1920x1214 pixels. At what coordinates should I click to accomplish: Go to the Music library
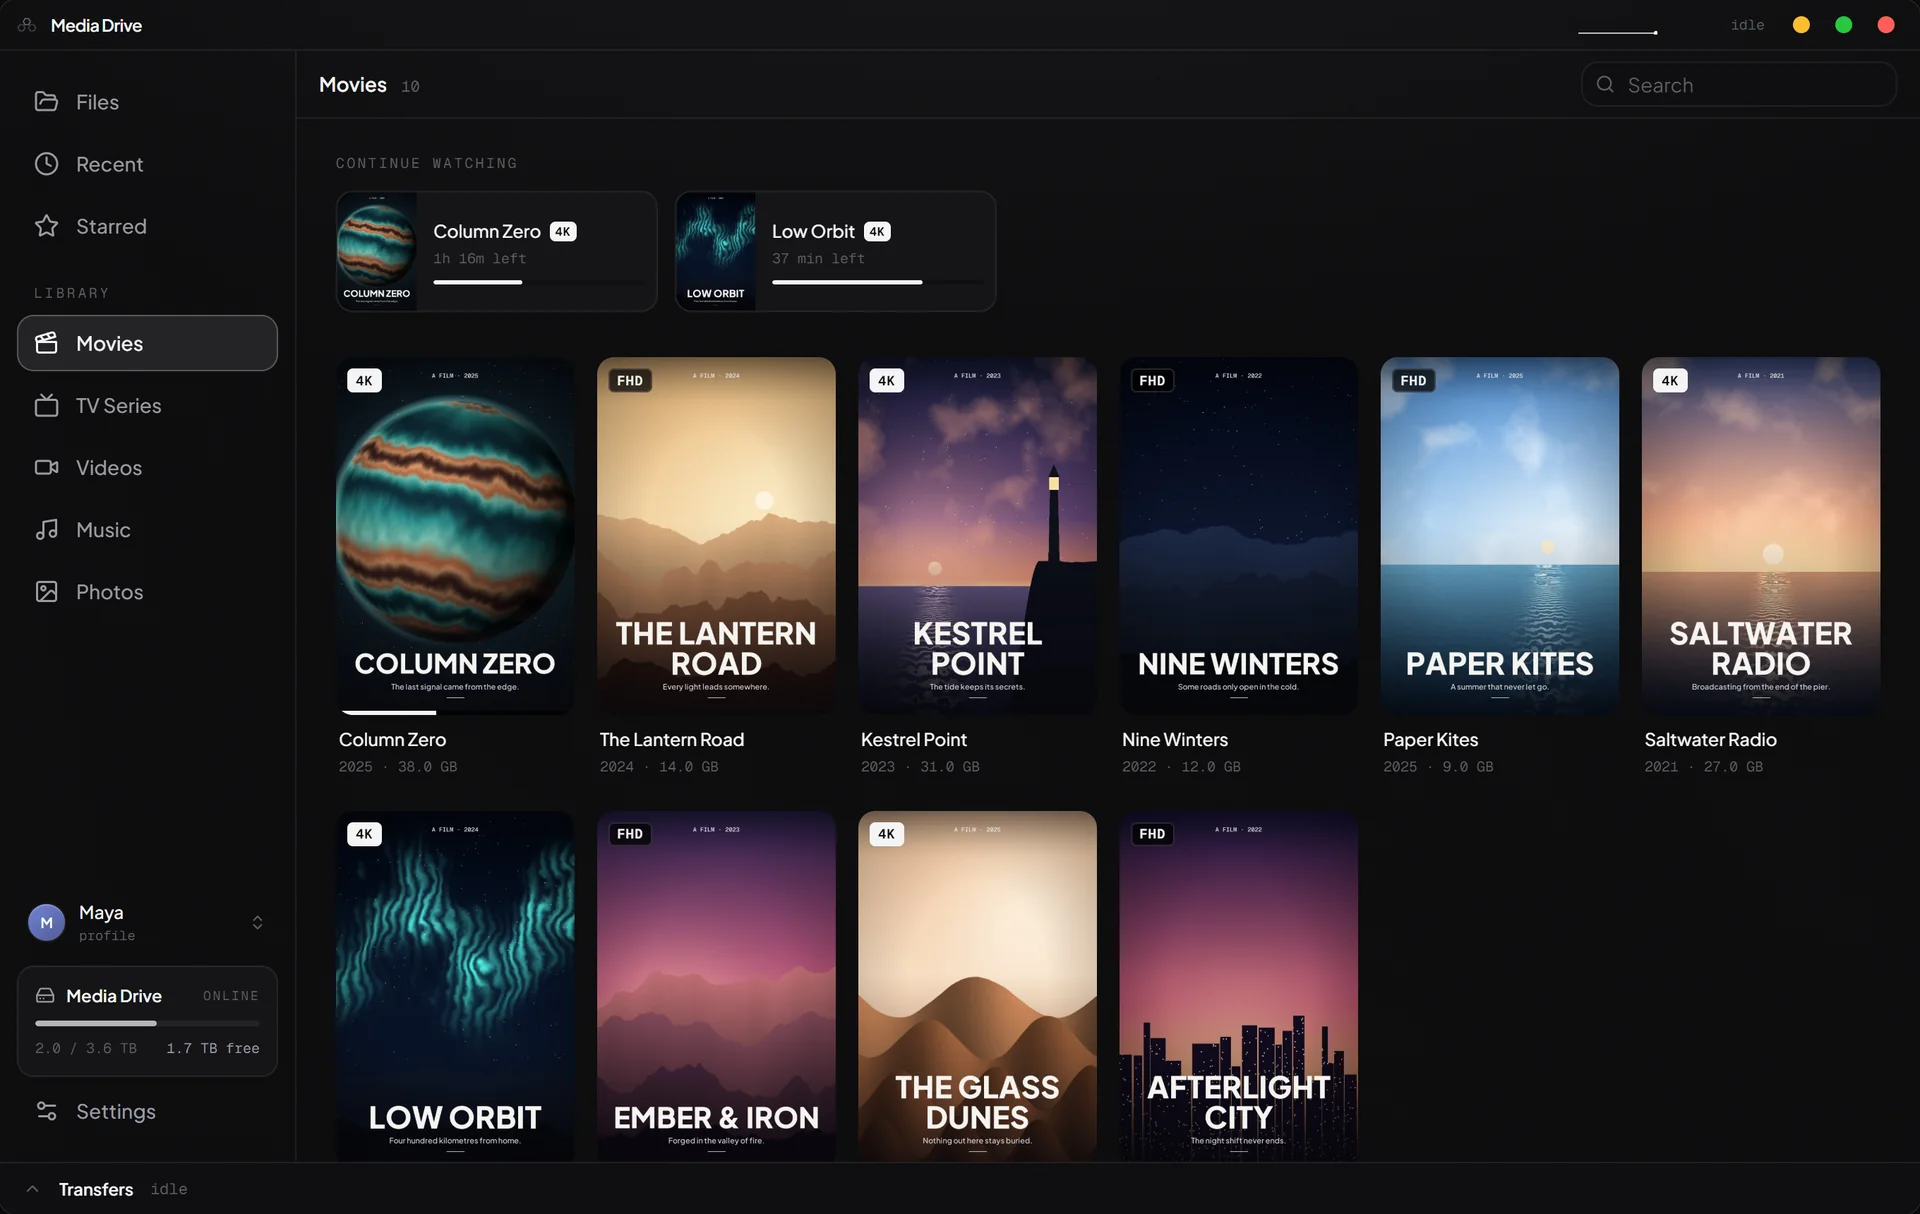(x=147, y=529)
